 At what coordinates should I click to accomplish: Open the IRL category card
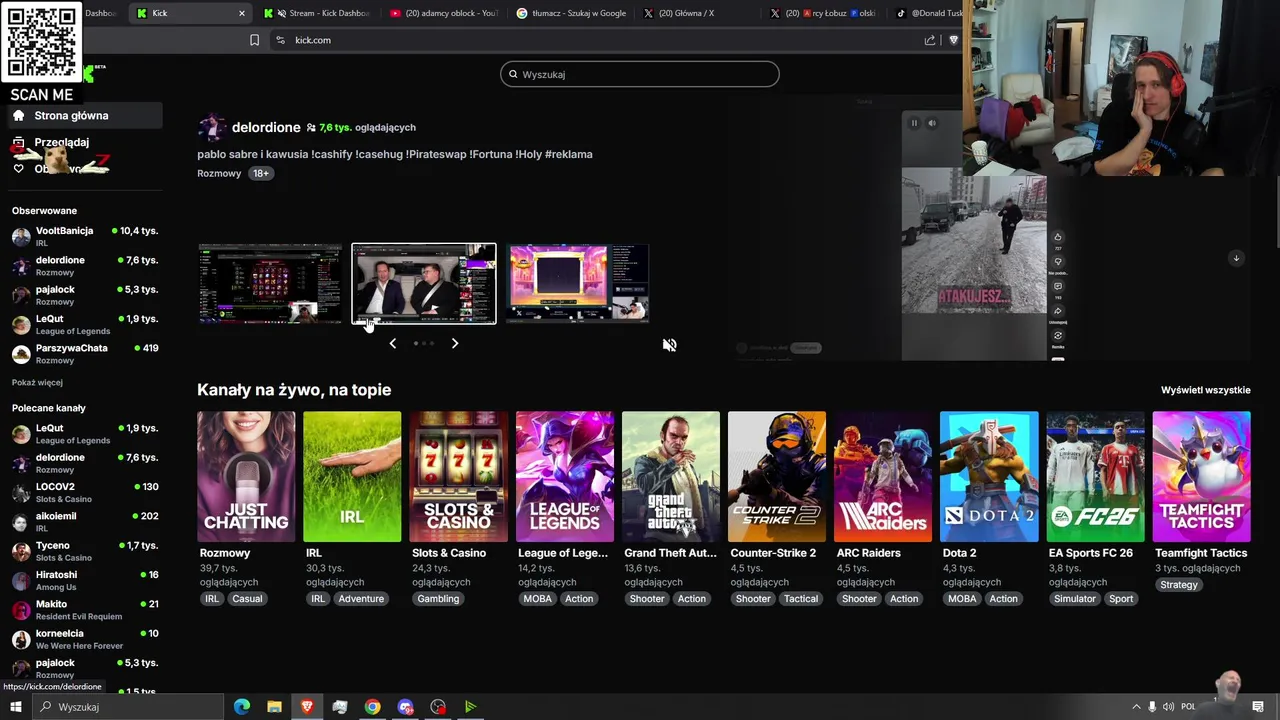tap(352, 476)
